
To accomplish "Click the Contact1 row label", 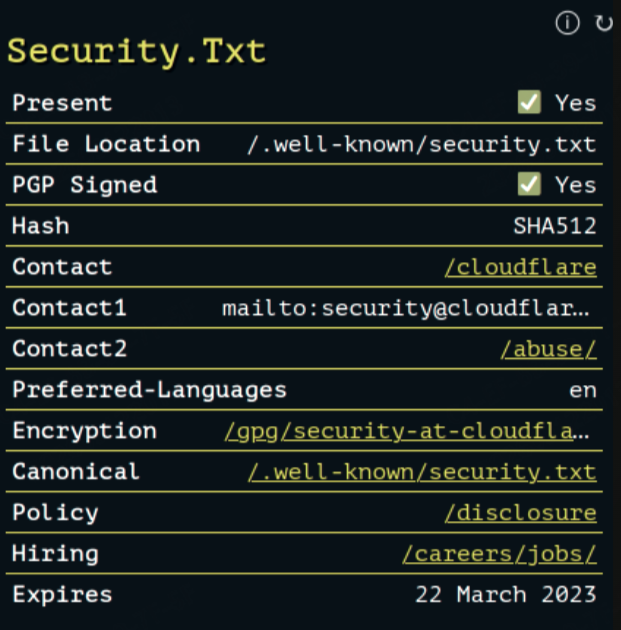I will point(69,308).
